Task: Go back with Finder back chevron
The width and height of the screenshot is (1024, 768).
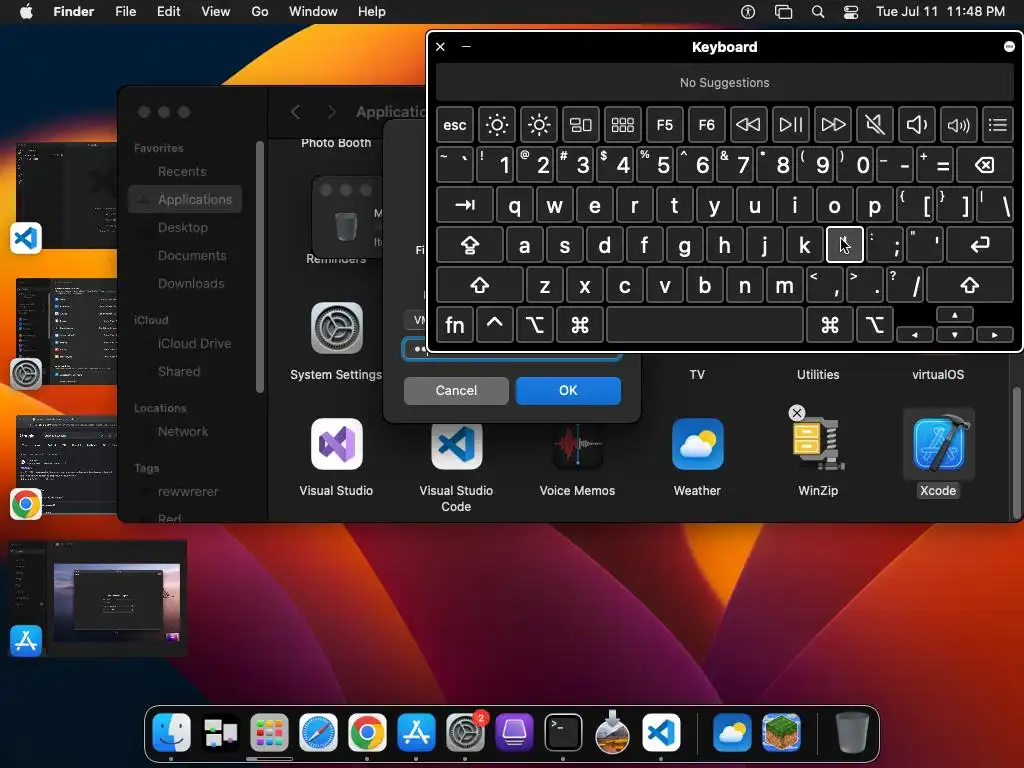Action: 295,112
